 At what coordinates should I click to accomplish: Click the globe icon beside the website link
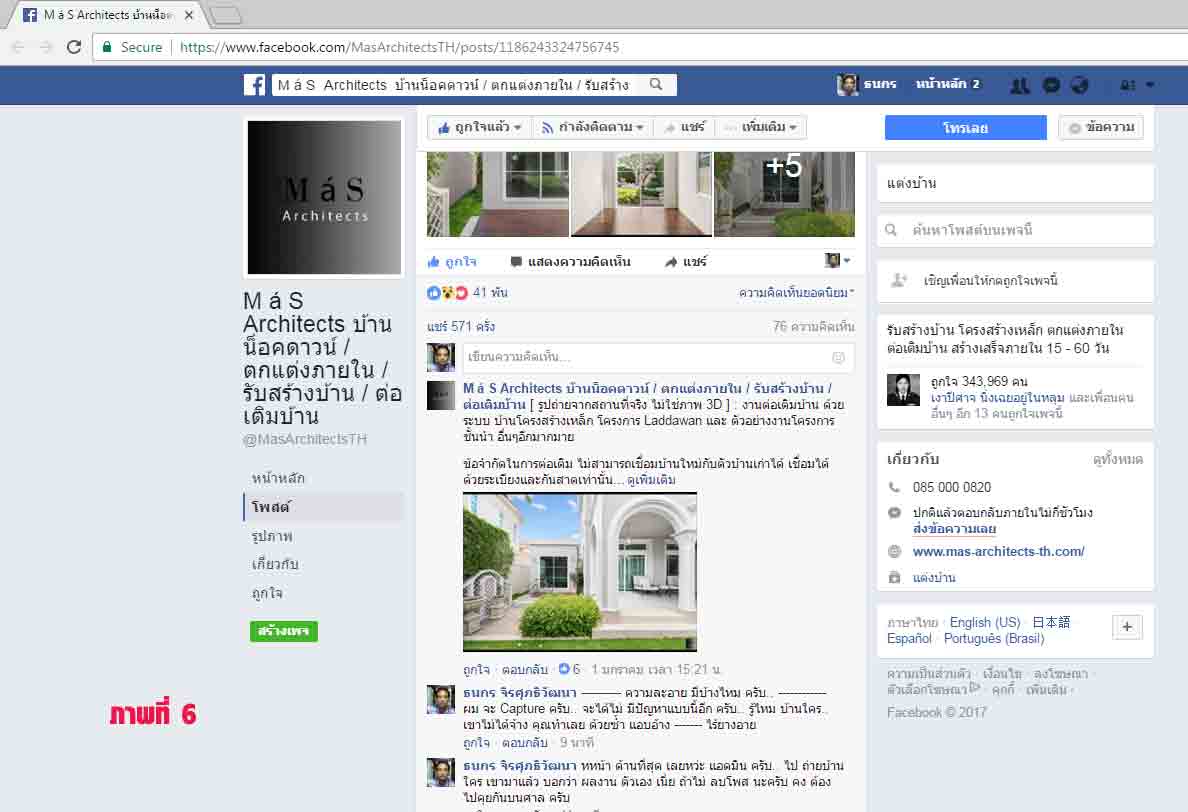click(x=894, y=551)
